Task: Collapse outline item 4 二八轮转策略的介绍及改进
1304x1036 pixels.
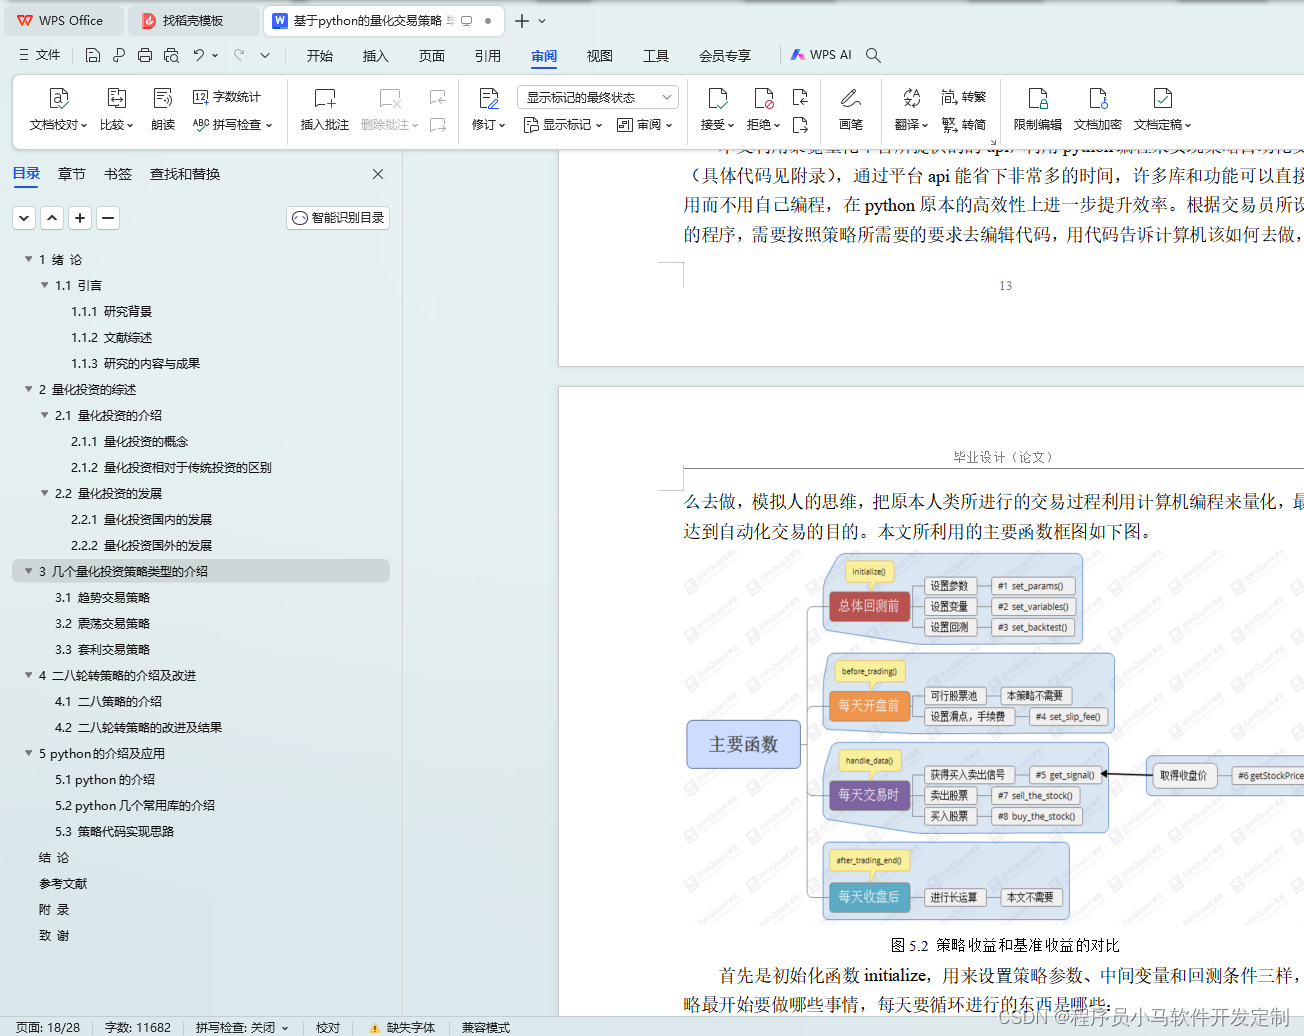Action: [29, 675]
